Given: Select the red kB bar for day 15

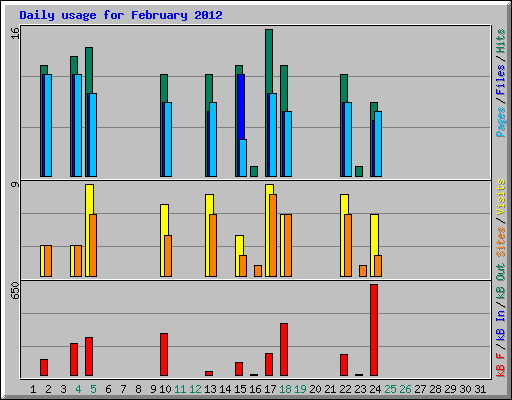Looking at the screenshot, I should point(239,369).
